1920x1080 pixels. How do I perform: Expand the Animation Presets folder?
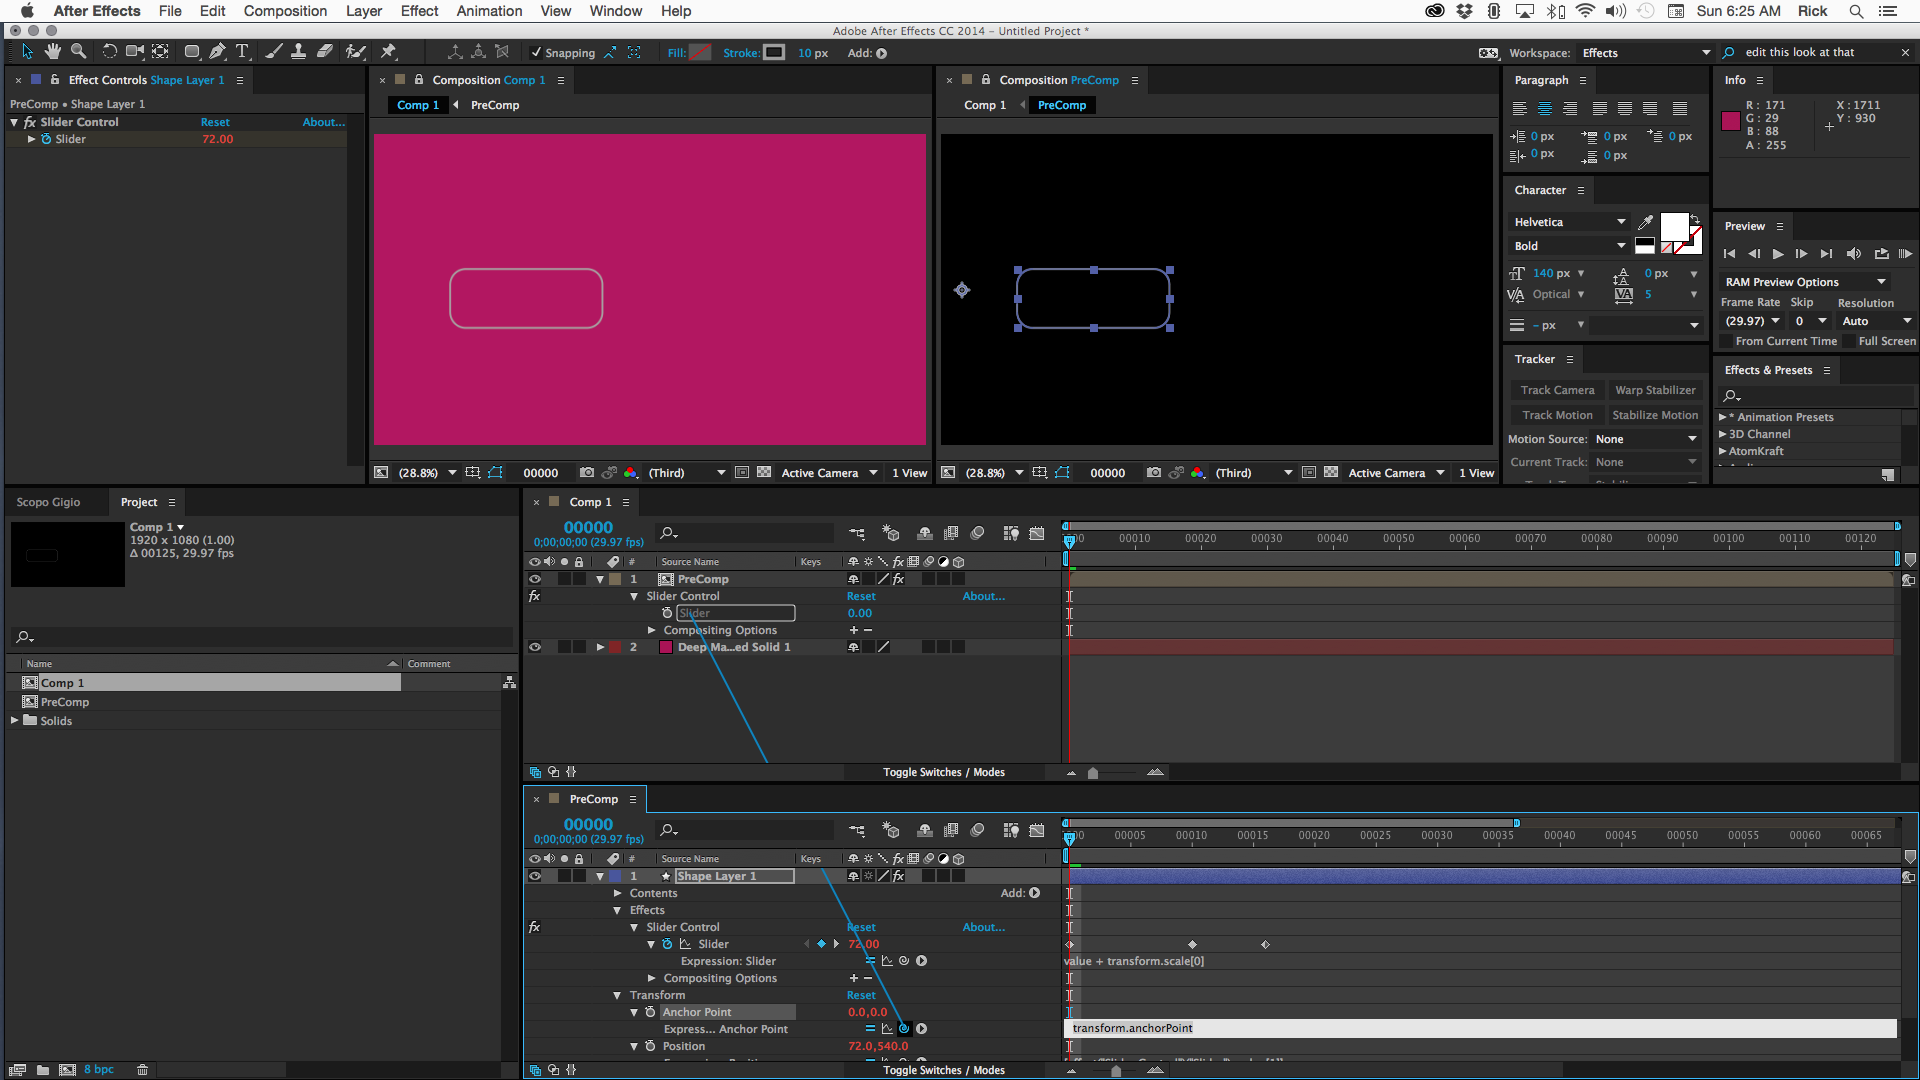(x=1722, y=417)
